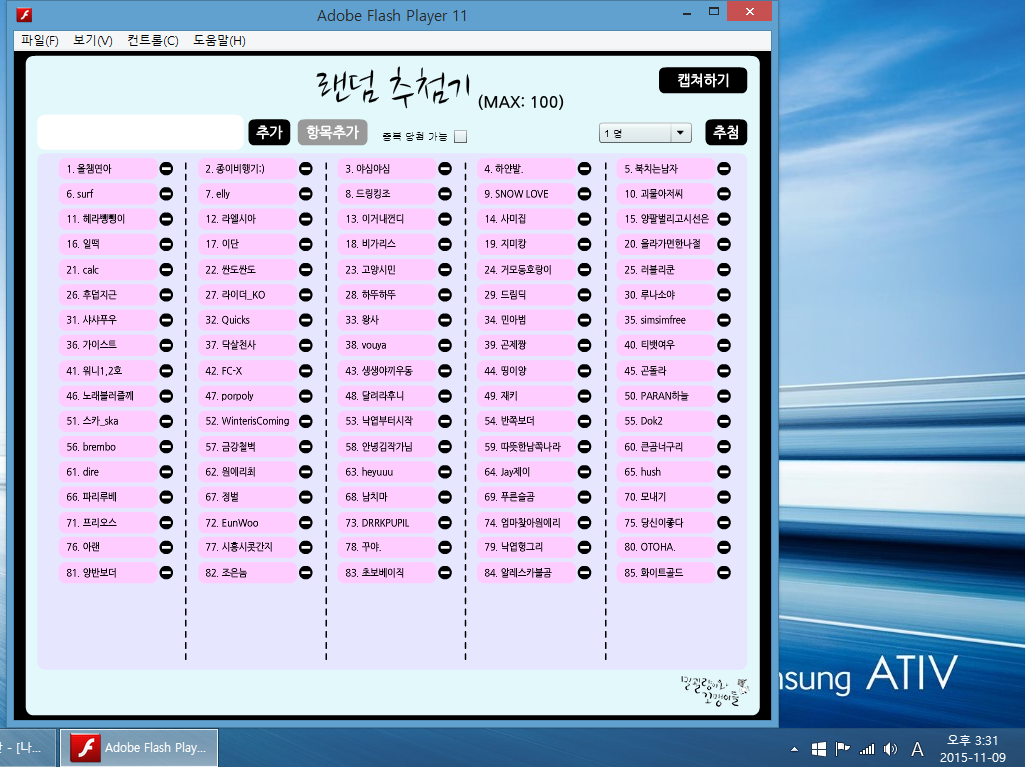This screenshot has width=1025, height=767.
Task: Remove entry 1. 올챙연아 with its minus icon
Action: [166, 169]
